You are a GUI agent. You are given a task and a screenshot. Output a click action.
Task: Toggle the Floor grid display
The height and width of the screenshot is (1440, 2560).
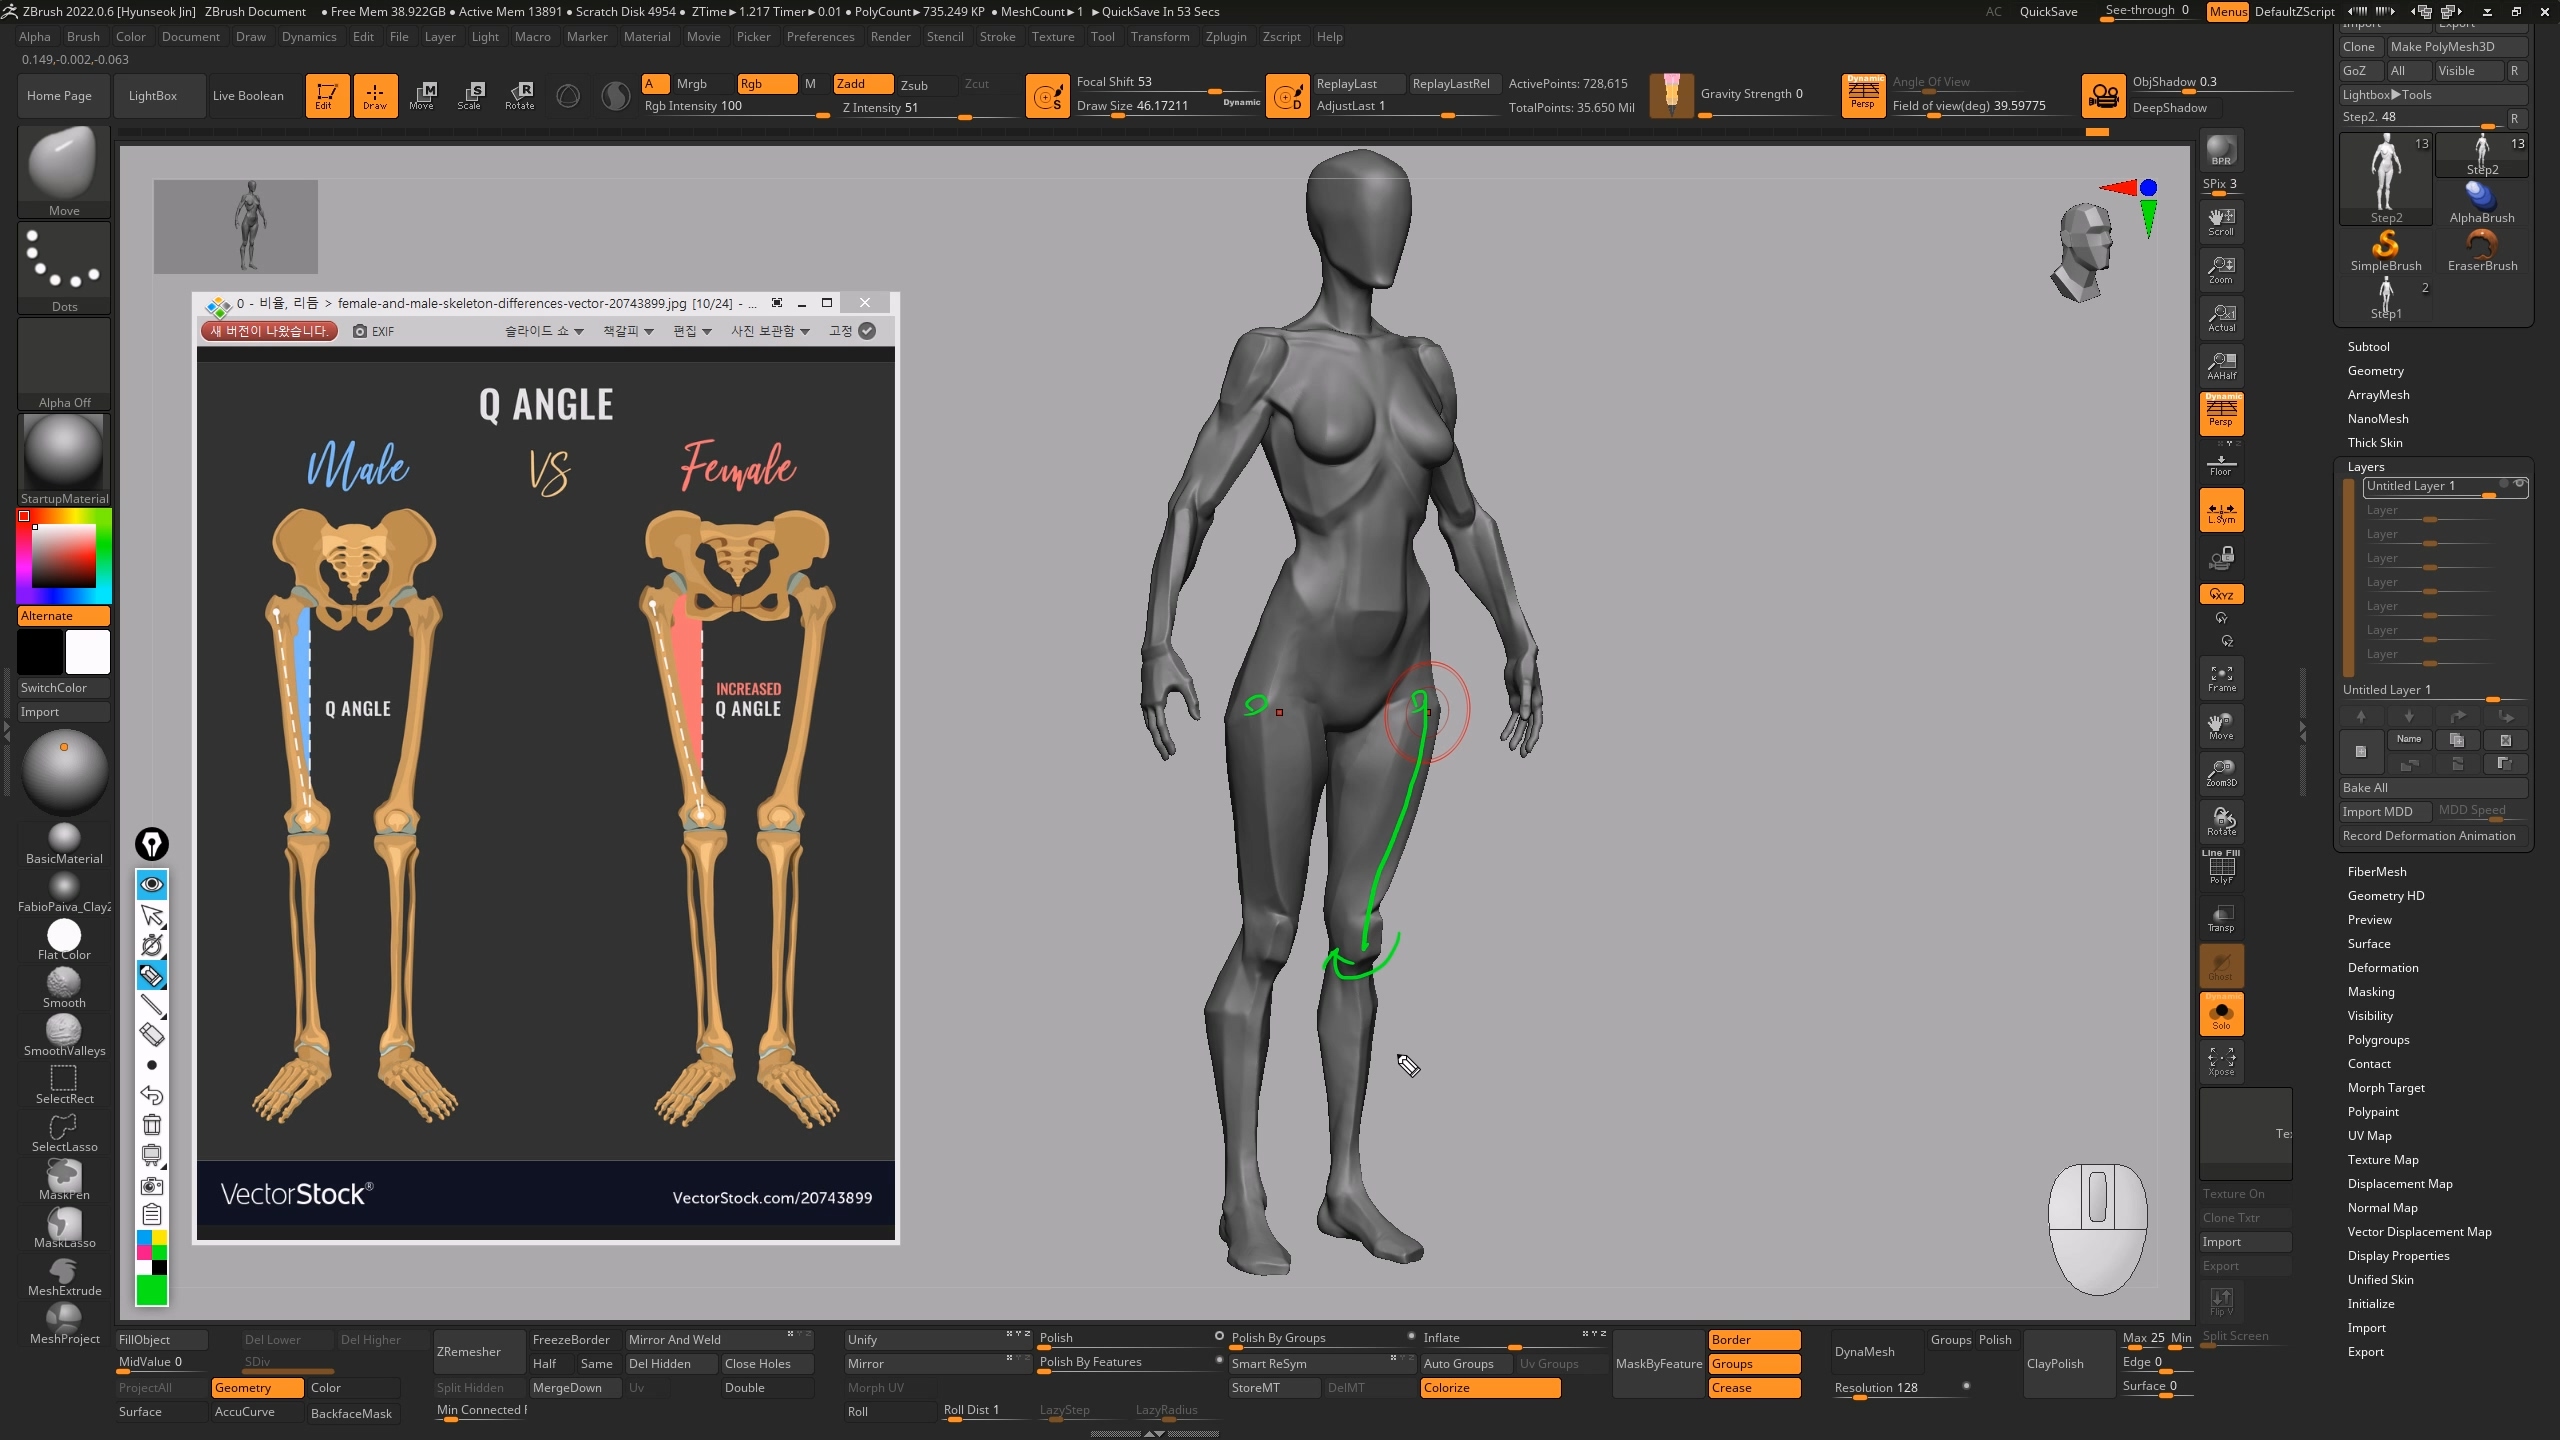pos(2221,464)
